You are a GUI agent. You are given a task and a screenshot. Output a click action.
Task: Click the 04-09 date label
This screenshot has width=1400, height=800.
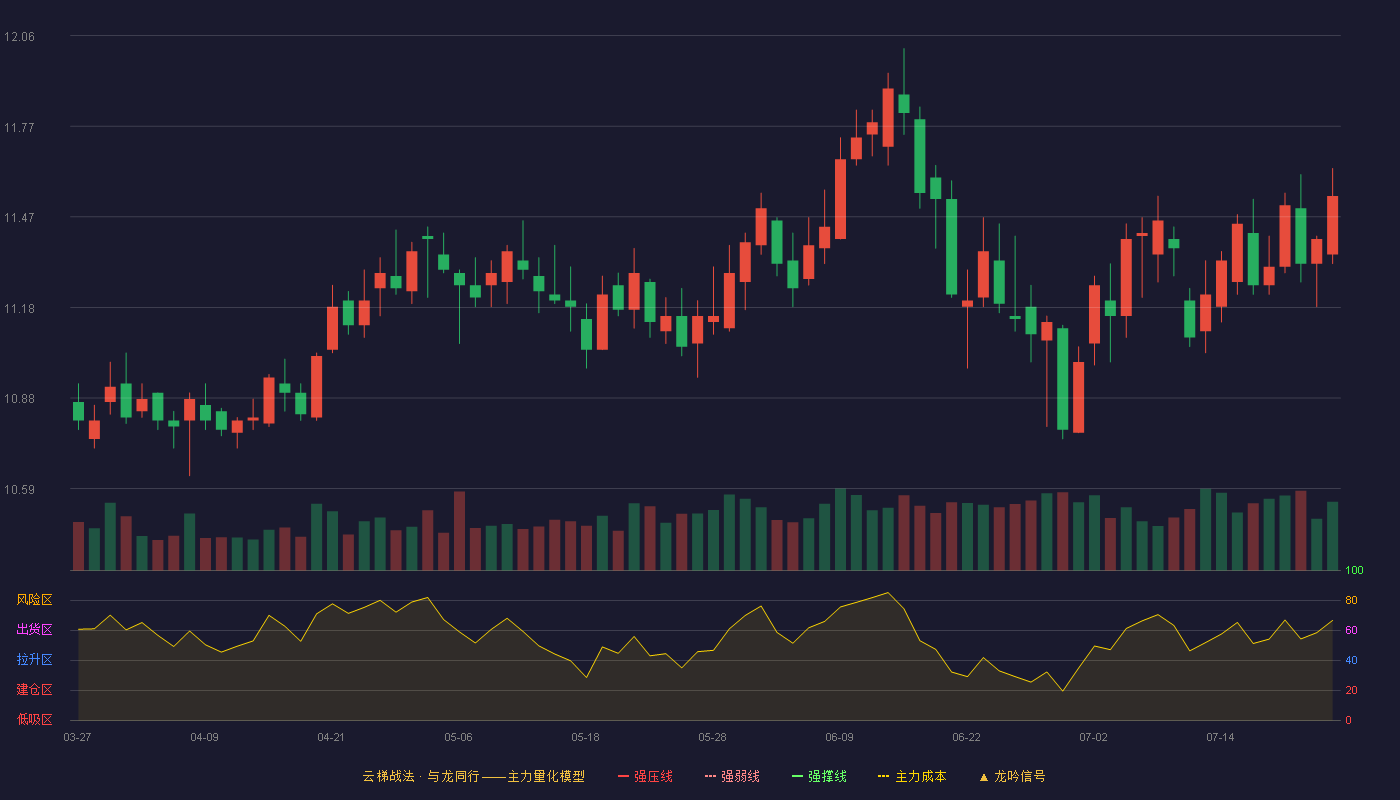pos(205,737)
